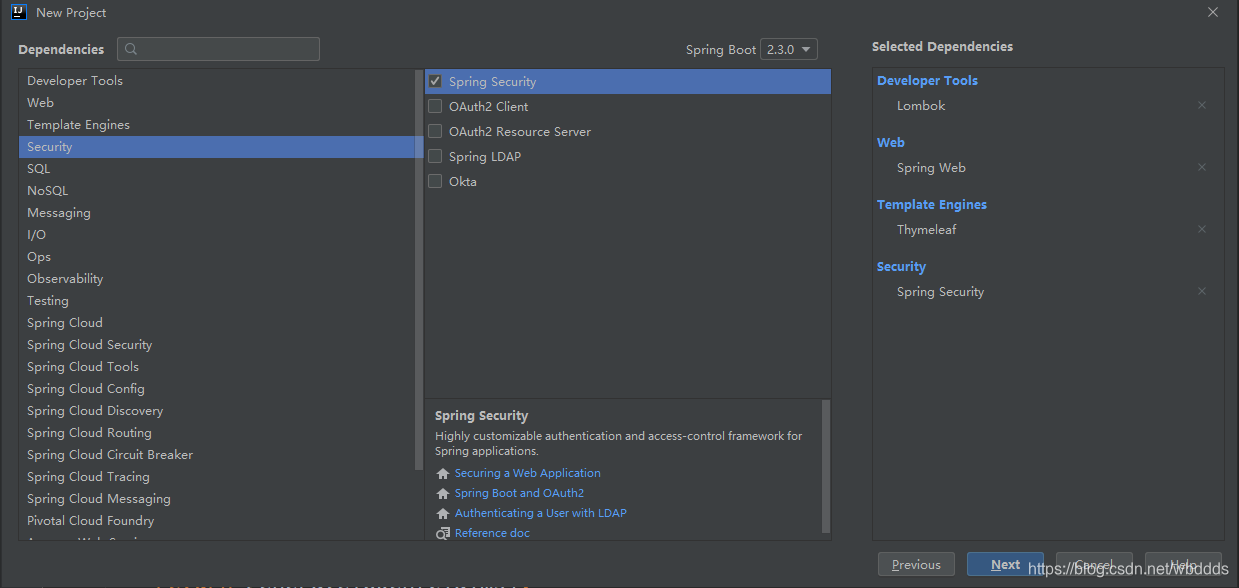Image resolution: width=1239 pixels, height=588 pixels.
Task: Enable Spring LDAP dependency
Action: (435, 156)
